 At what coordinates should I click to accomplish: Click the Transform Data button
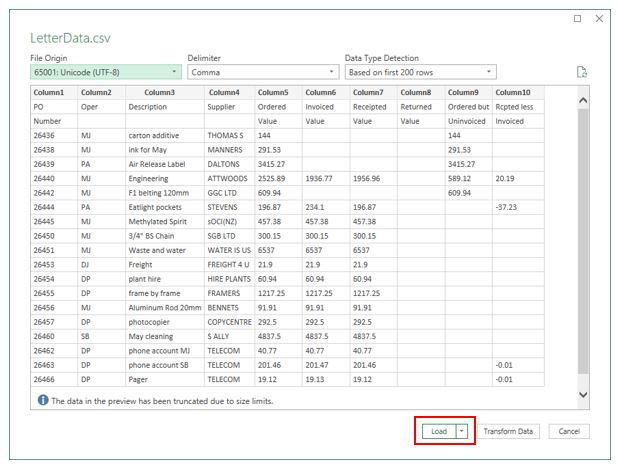(510, 431)
